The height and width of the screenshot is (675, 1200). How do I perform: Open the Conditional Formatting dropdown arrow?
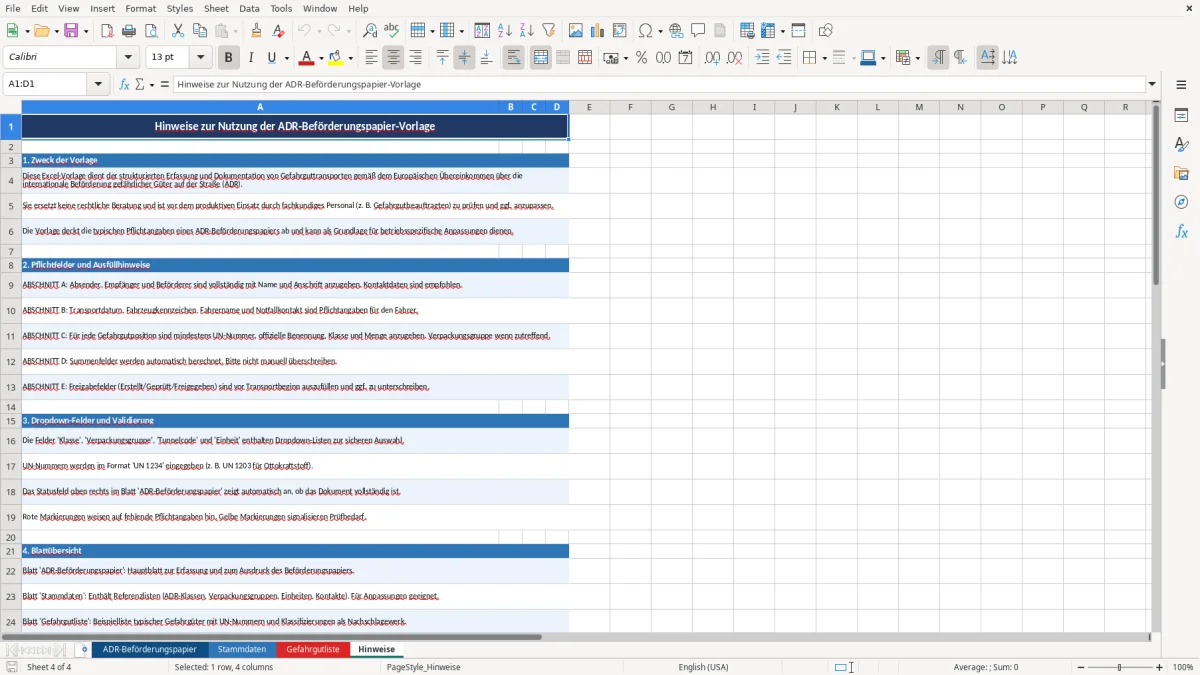tap(917, 58)
